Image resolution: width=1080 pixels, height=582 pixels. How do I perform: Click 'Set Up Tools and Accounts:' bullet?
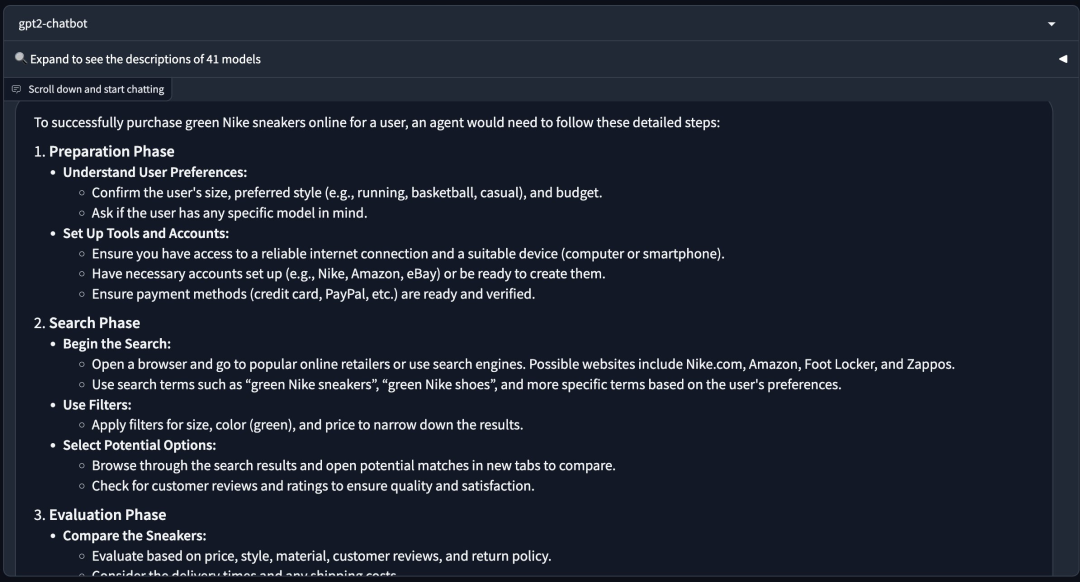pyautogui.click(x=146, y=233)
